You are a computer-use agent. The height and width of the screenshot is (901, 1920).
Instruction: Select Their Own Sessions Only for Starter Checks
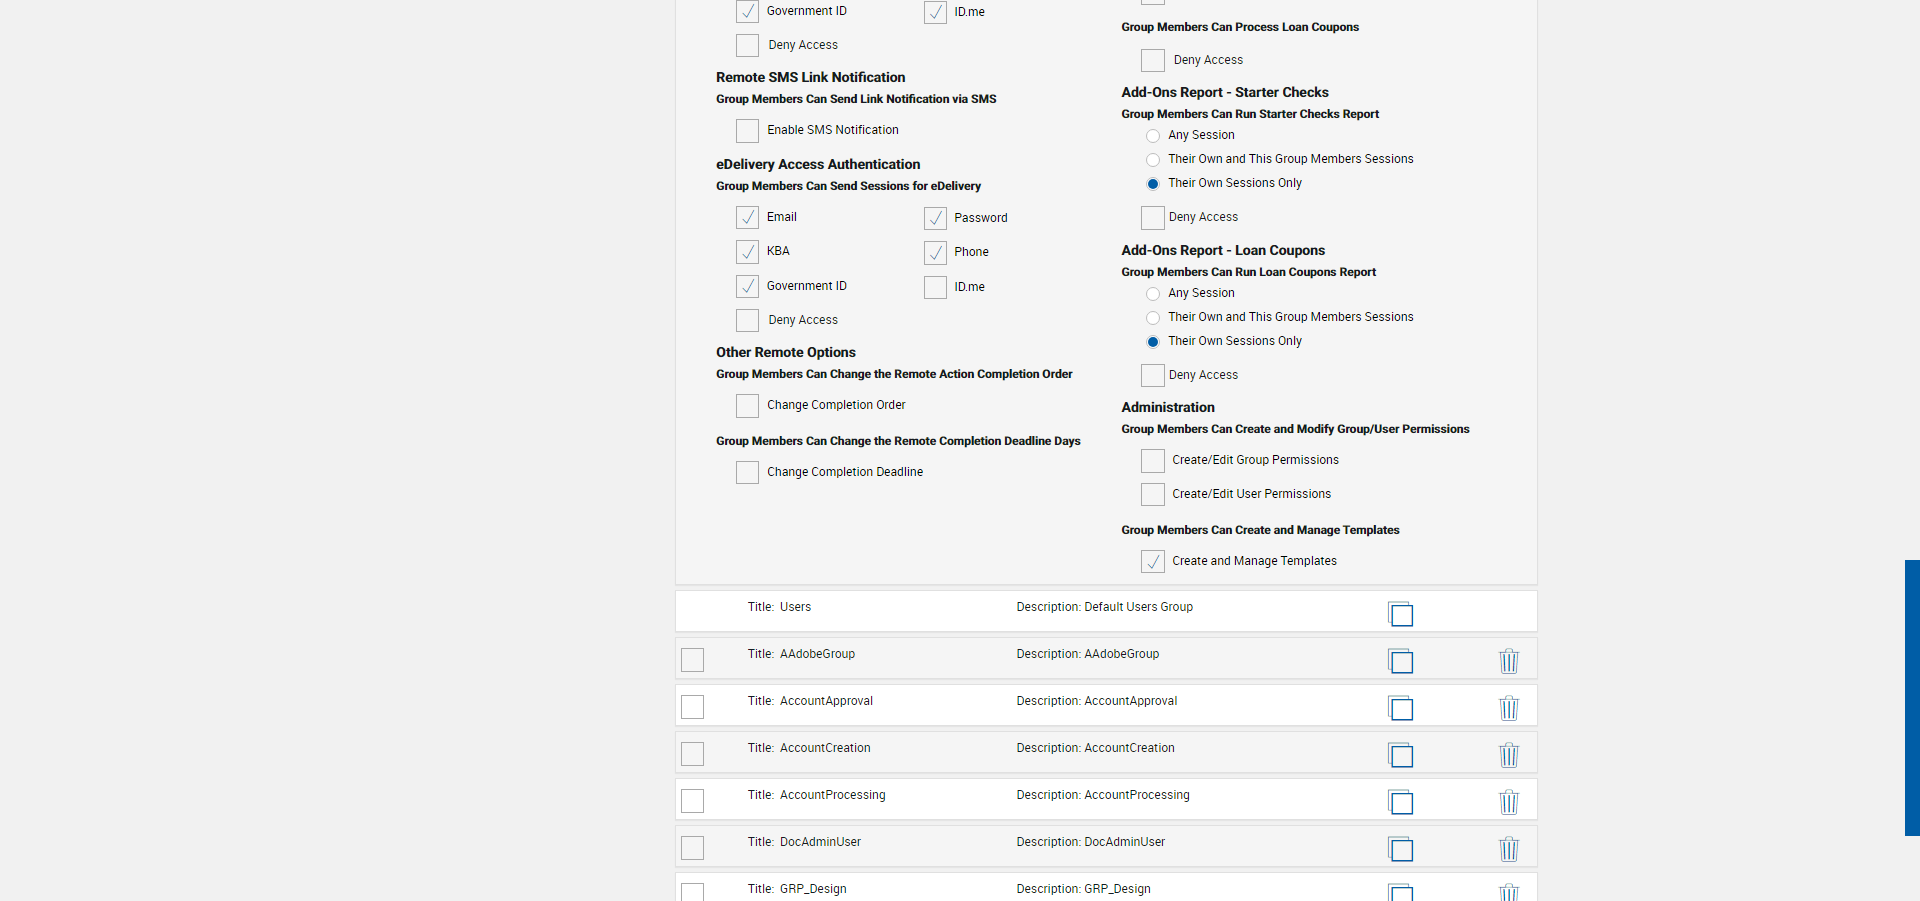coord(1153,184)
